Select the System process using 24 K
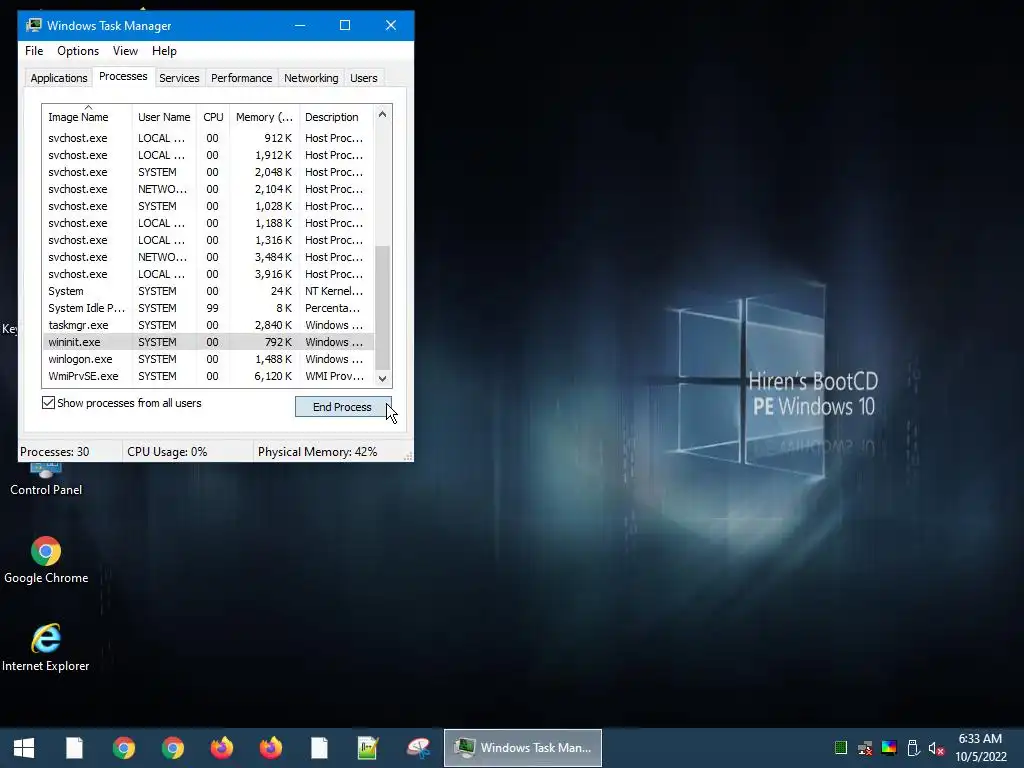This screenshot has width=1024, height=768. coord(208,291)
